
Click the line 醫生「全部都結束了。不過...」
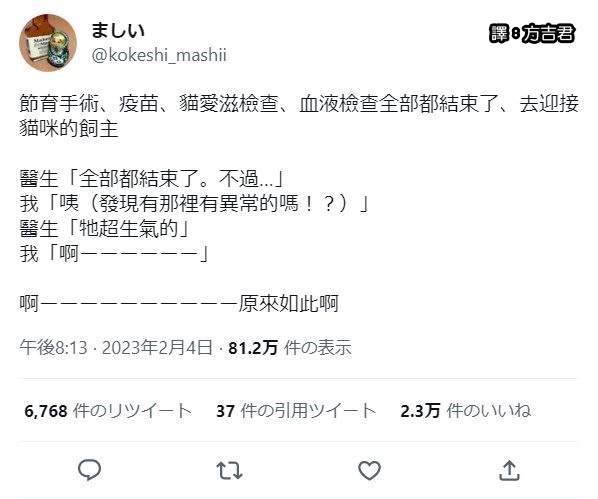151,179
